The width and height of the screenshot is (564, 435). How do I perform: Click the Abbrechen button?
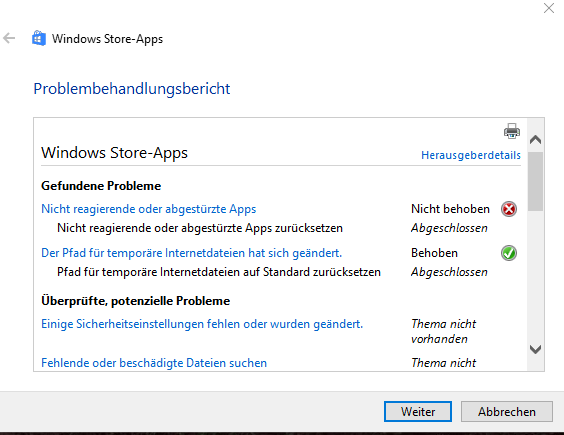tap(507, 412)
